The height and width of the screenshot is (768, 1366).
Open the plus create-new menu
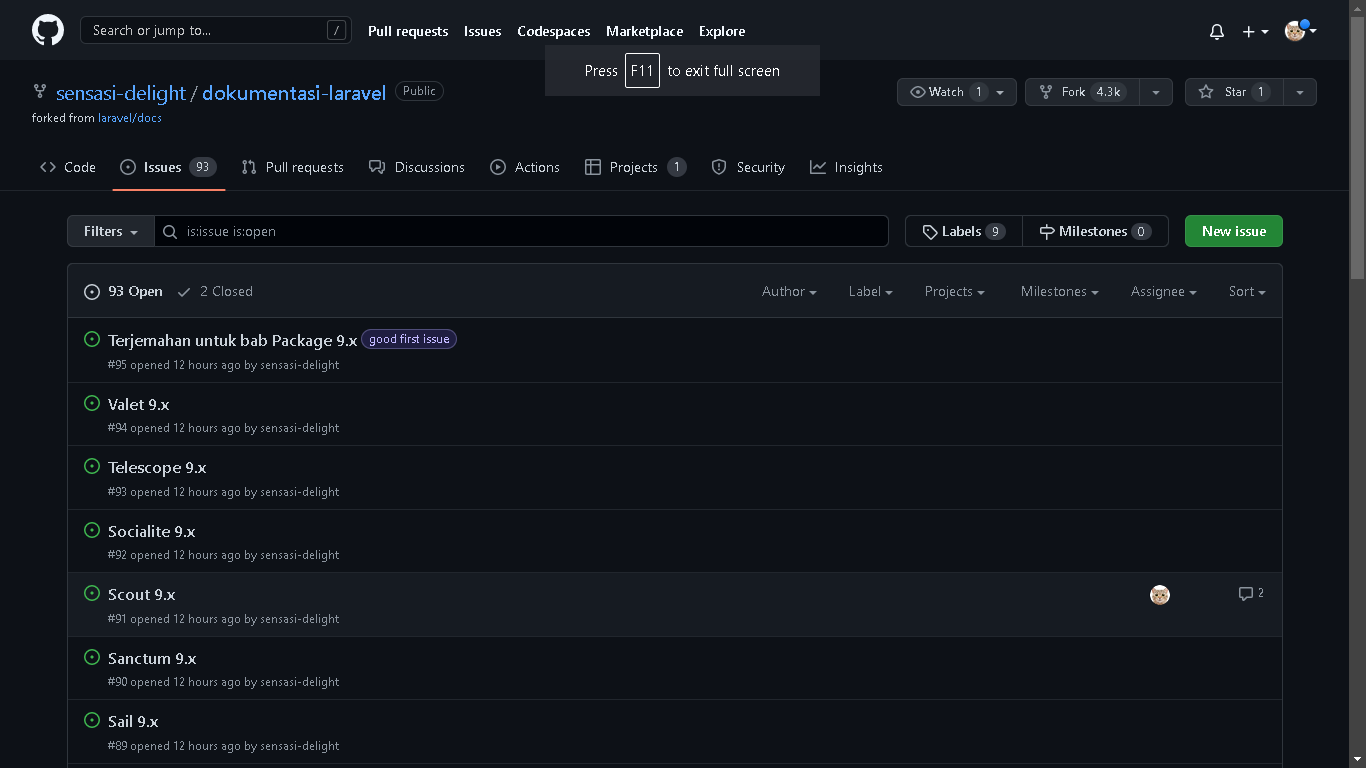click(1255, 31)
